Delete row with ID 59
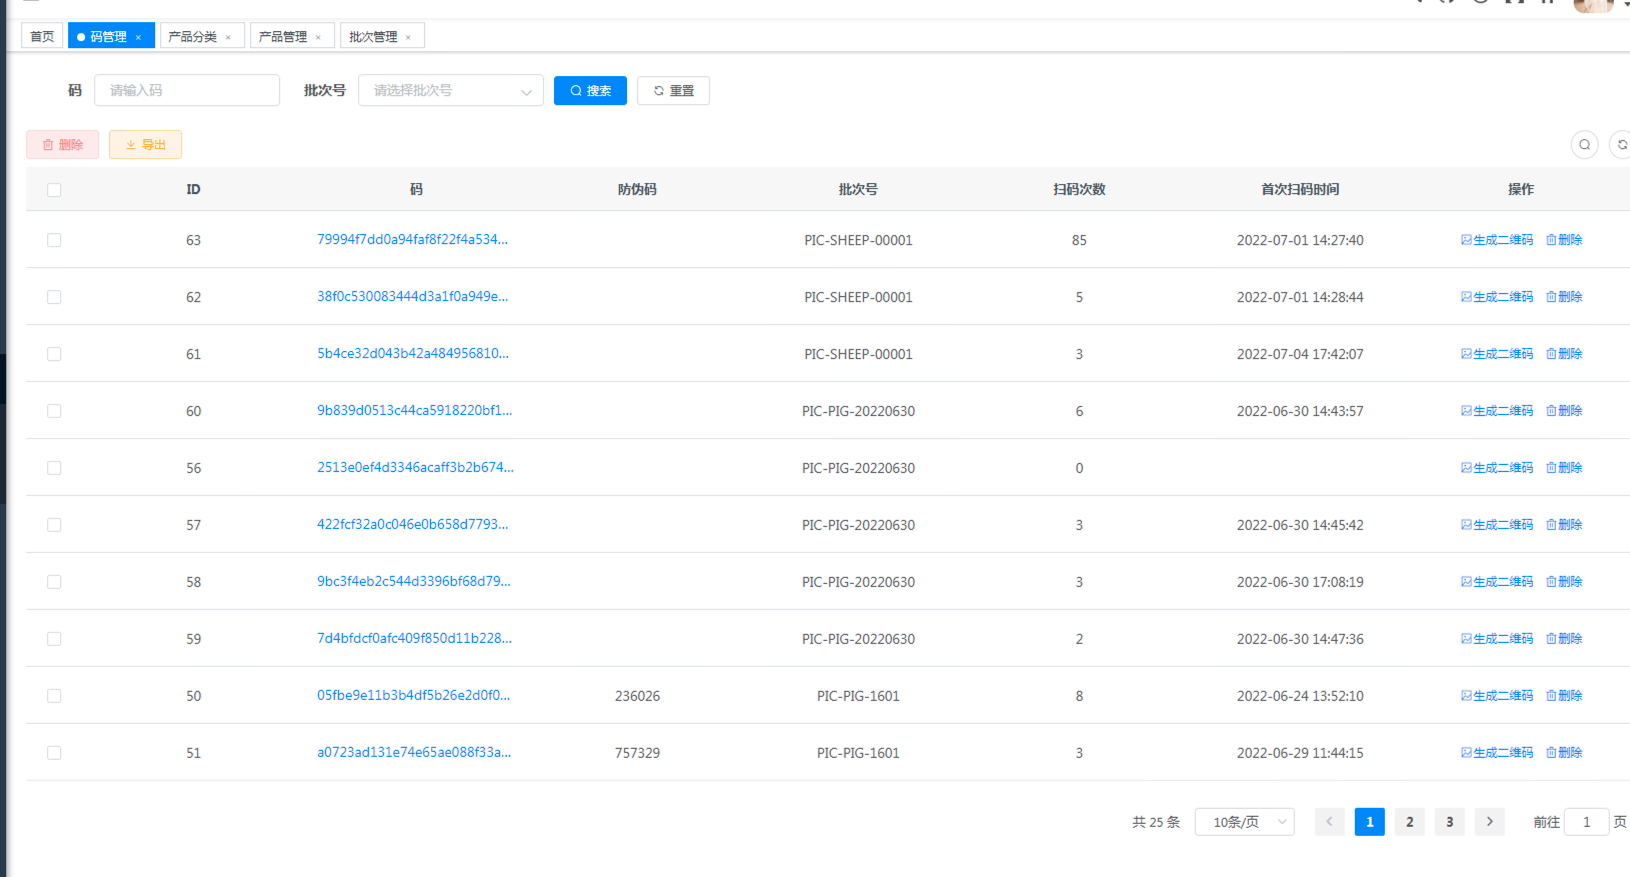The height and width of the screenshot is (877, 1630). [1564, 639]
